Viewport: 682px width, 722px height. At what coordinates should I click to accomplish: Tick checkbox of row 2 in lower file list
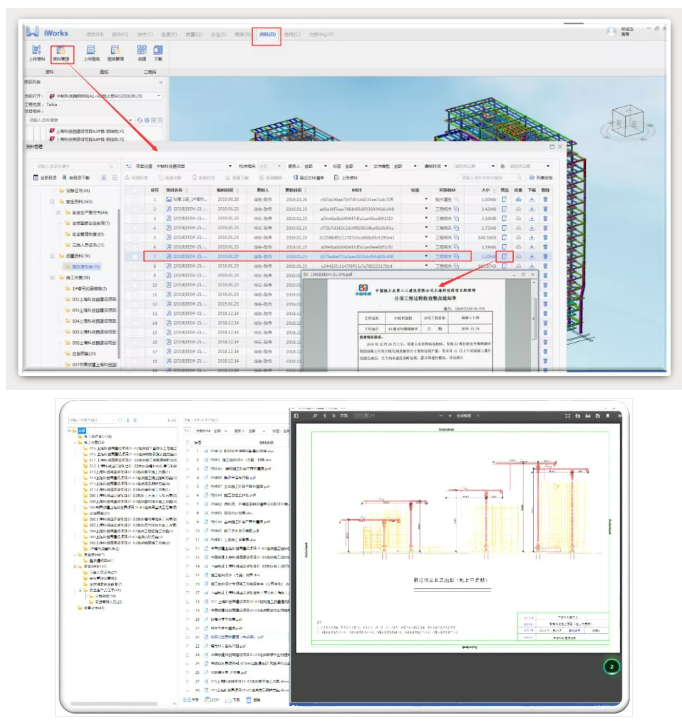click(187, 460)
